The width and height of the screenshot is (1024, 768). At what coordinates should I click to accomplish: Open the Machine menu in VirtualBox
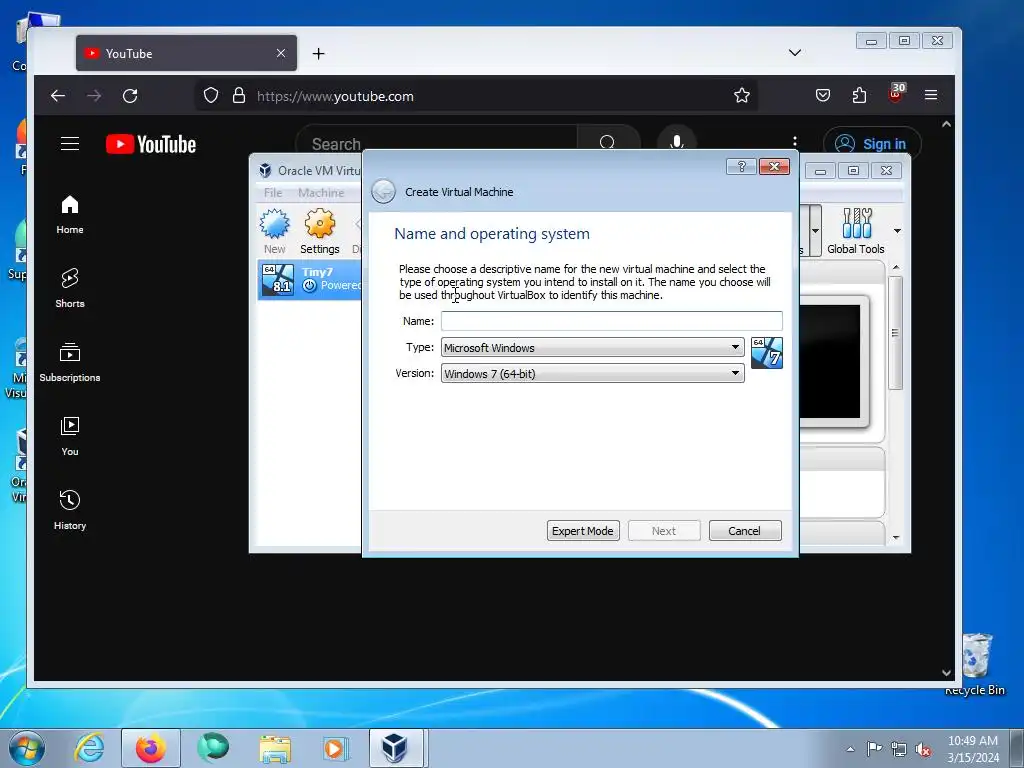click(321, 193)
